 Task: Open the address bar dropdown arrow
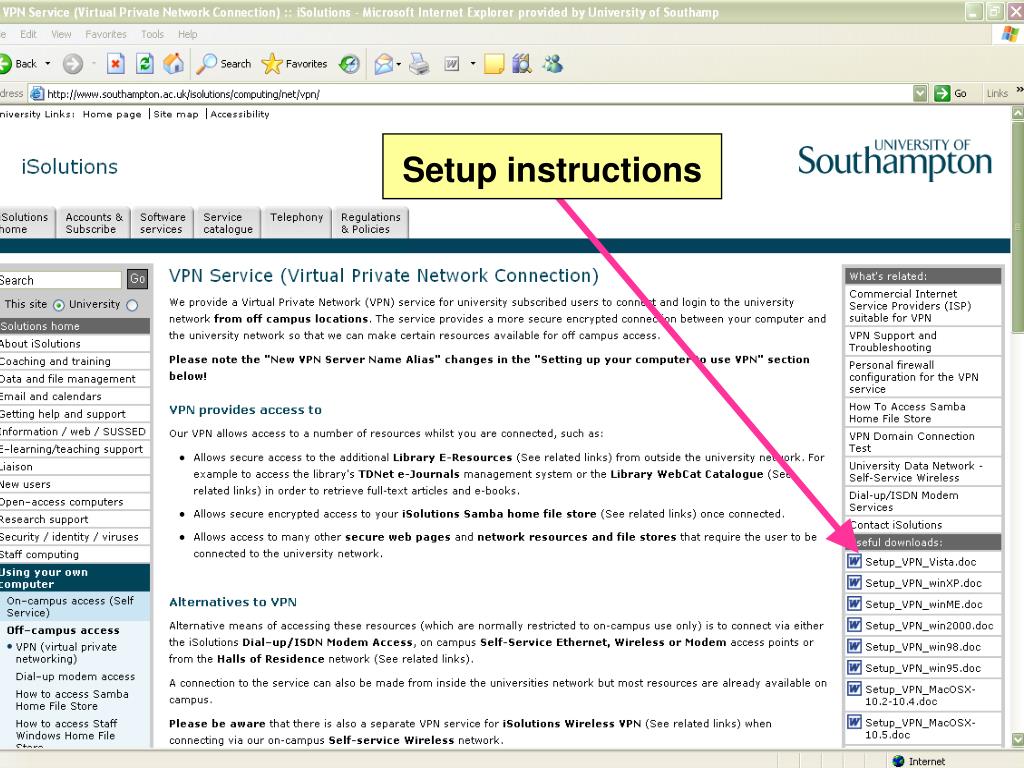(920, 93)
